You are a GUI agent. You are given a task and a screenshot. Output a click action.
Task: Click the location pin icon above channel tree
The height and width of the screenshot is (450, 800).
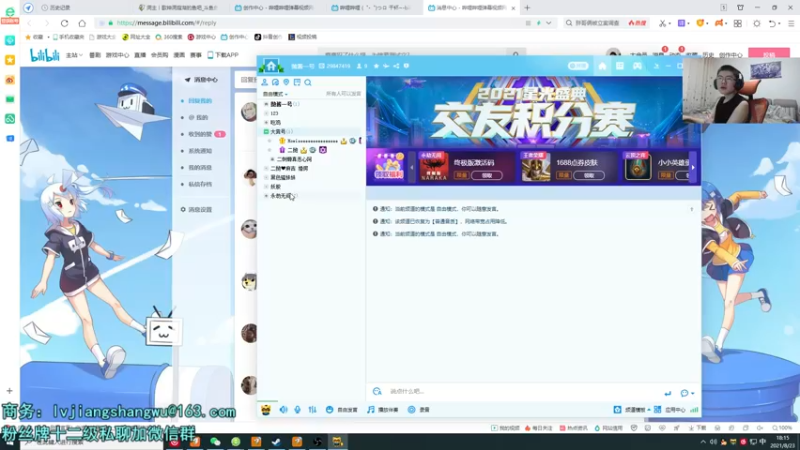[x=286, y=82]
